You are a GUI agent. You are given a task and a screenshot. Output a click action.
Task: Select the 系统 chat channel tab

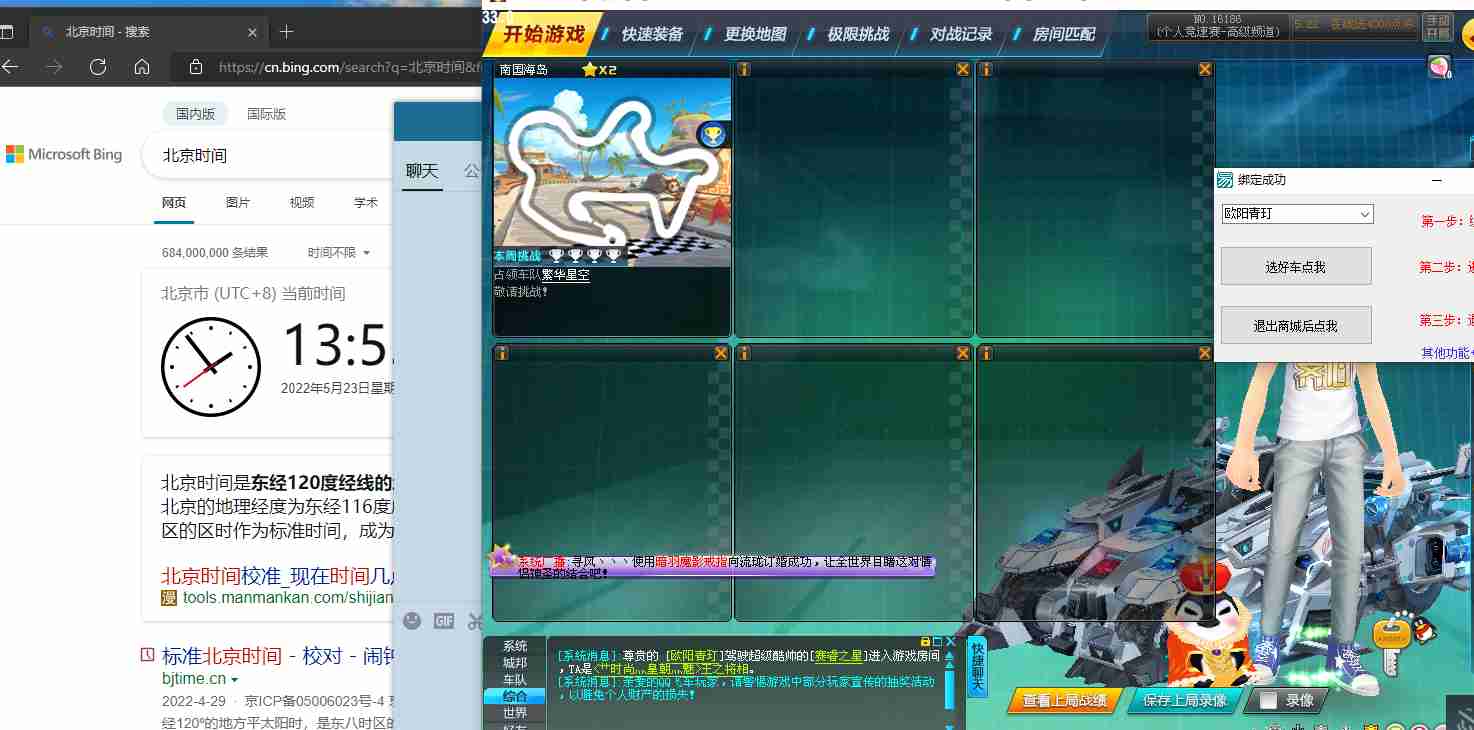(x=515, y=647)
